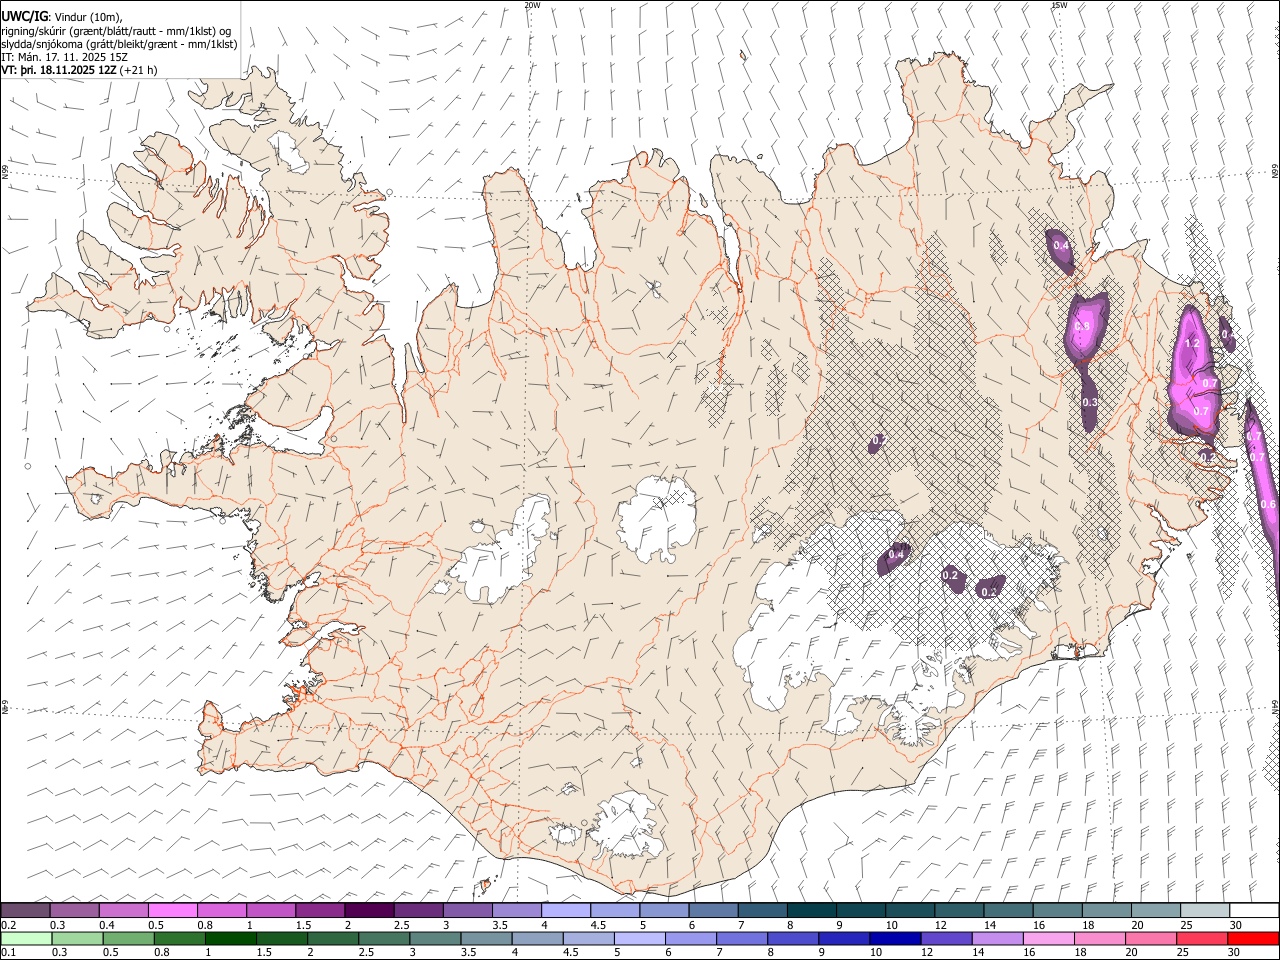Pick the bright pink 0.5 swatch, upper legend
Image resolution: width=1280 pixels, height=960 pixels.
click(172, 910)
